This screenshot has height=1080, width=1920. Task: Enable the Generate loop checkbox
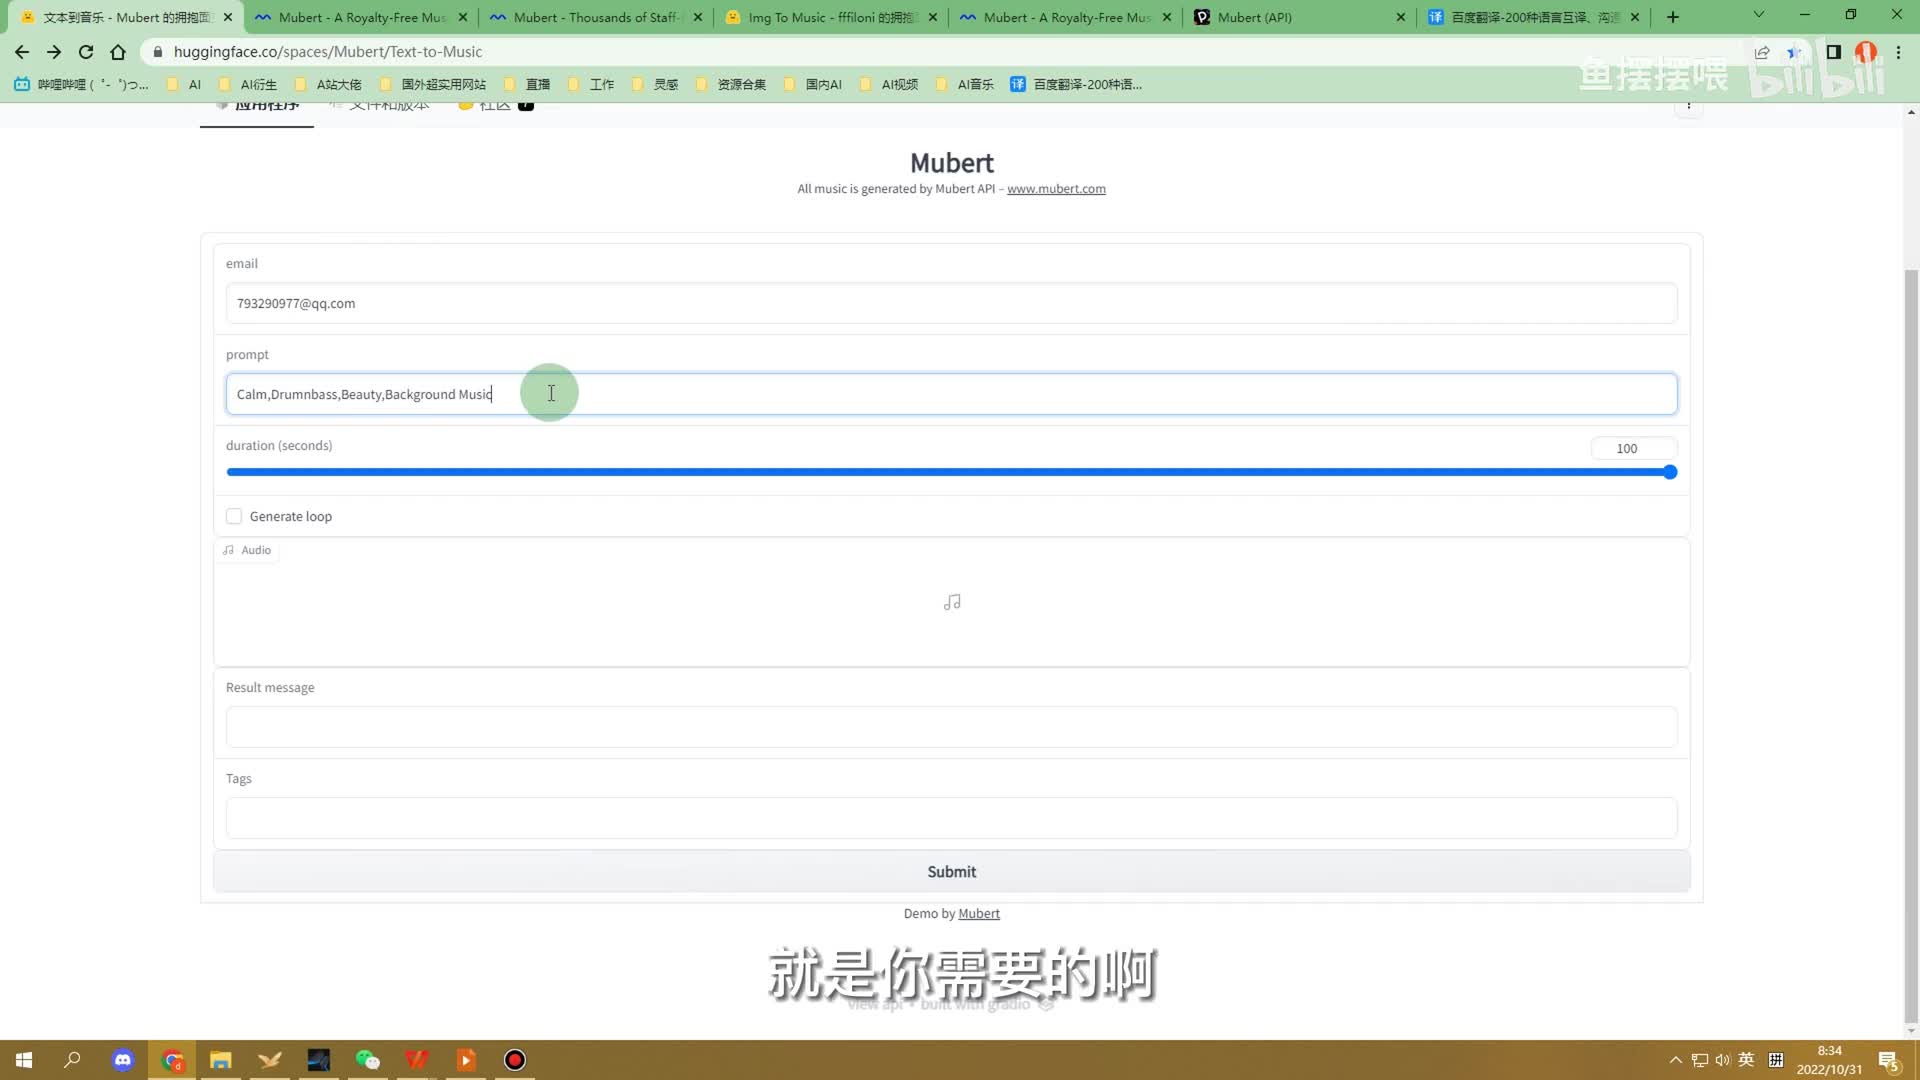click(x=234, y=517)
